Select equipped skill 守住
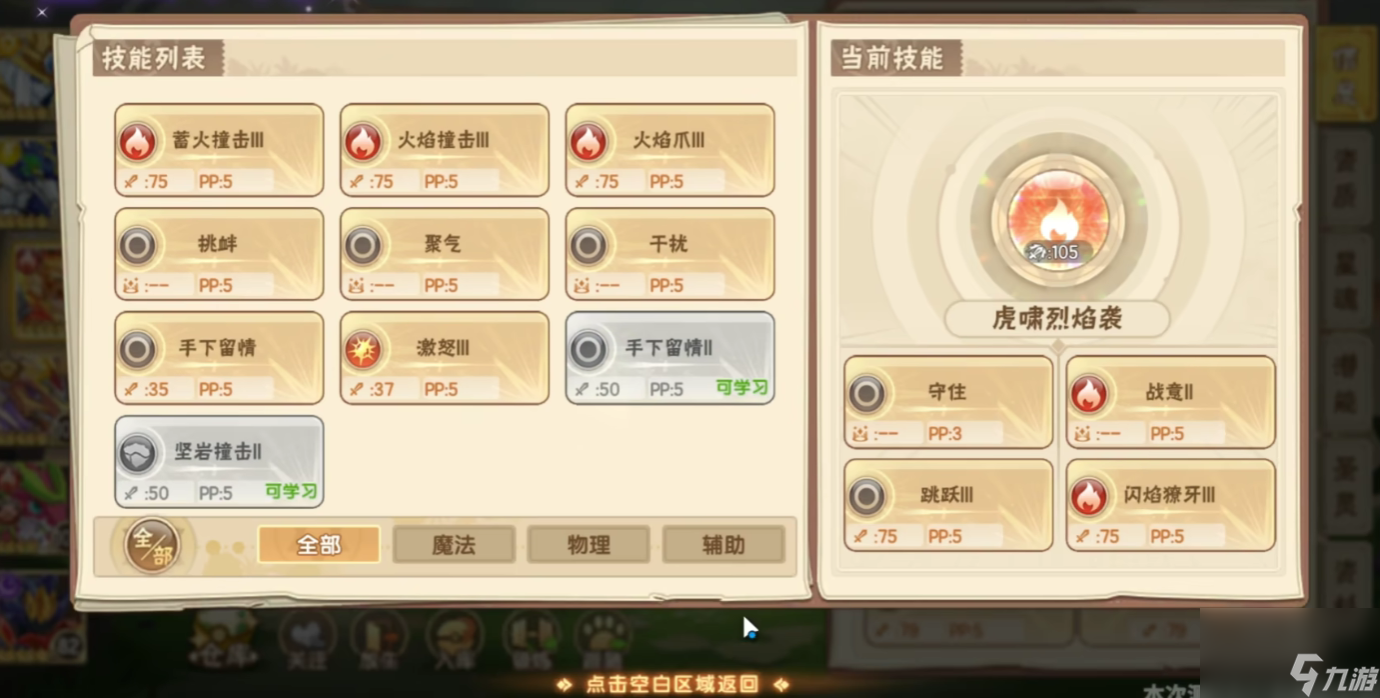Viewport: 1380px width, 698px height. [949, 402]
